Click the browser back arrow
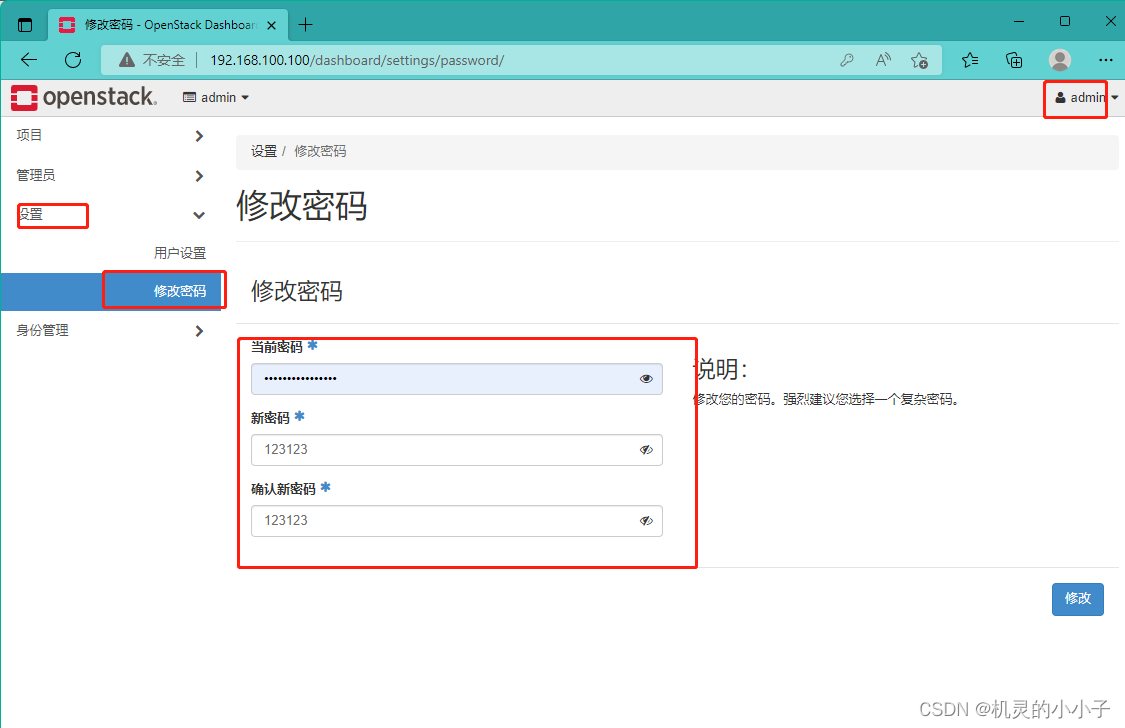Image resolution: width=1125 pixels, height=728 pixels. point(28,60)
